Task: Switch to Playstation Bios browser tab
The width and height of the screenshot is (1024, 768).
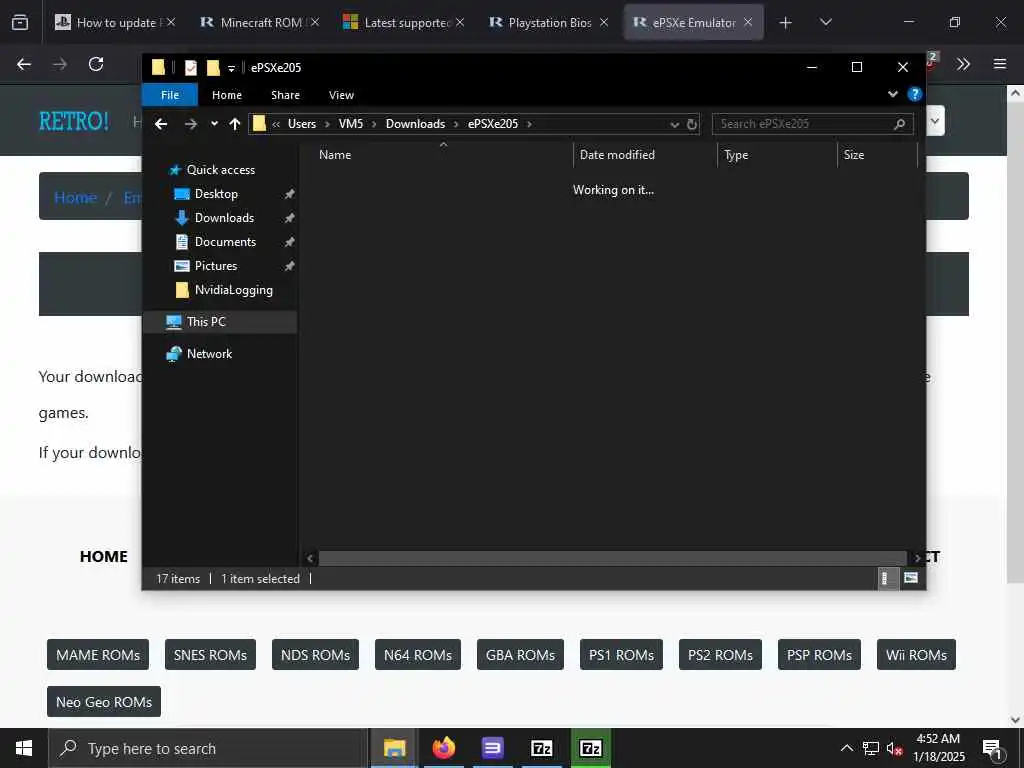Action: click(549, 23)
